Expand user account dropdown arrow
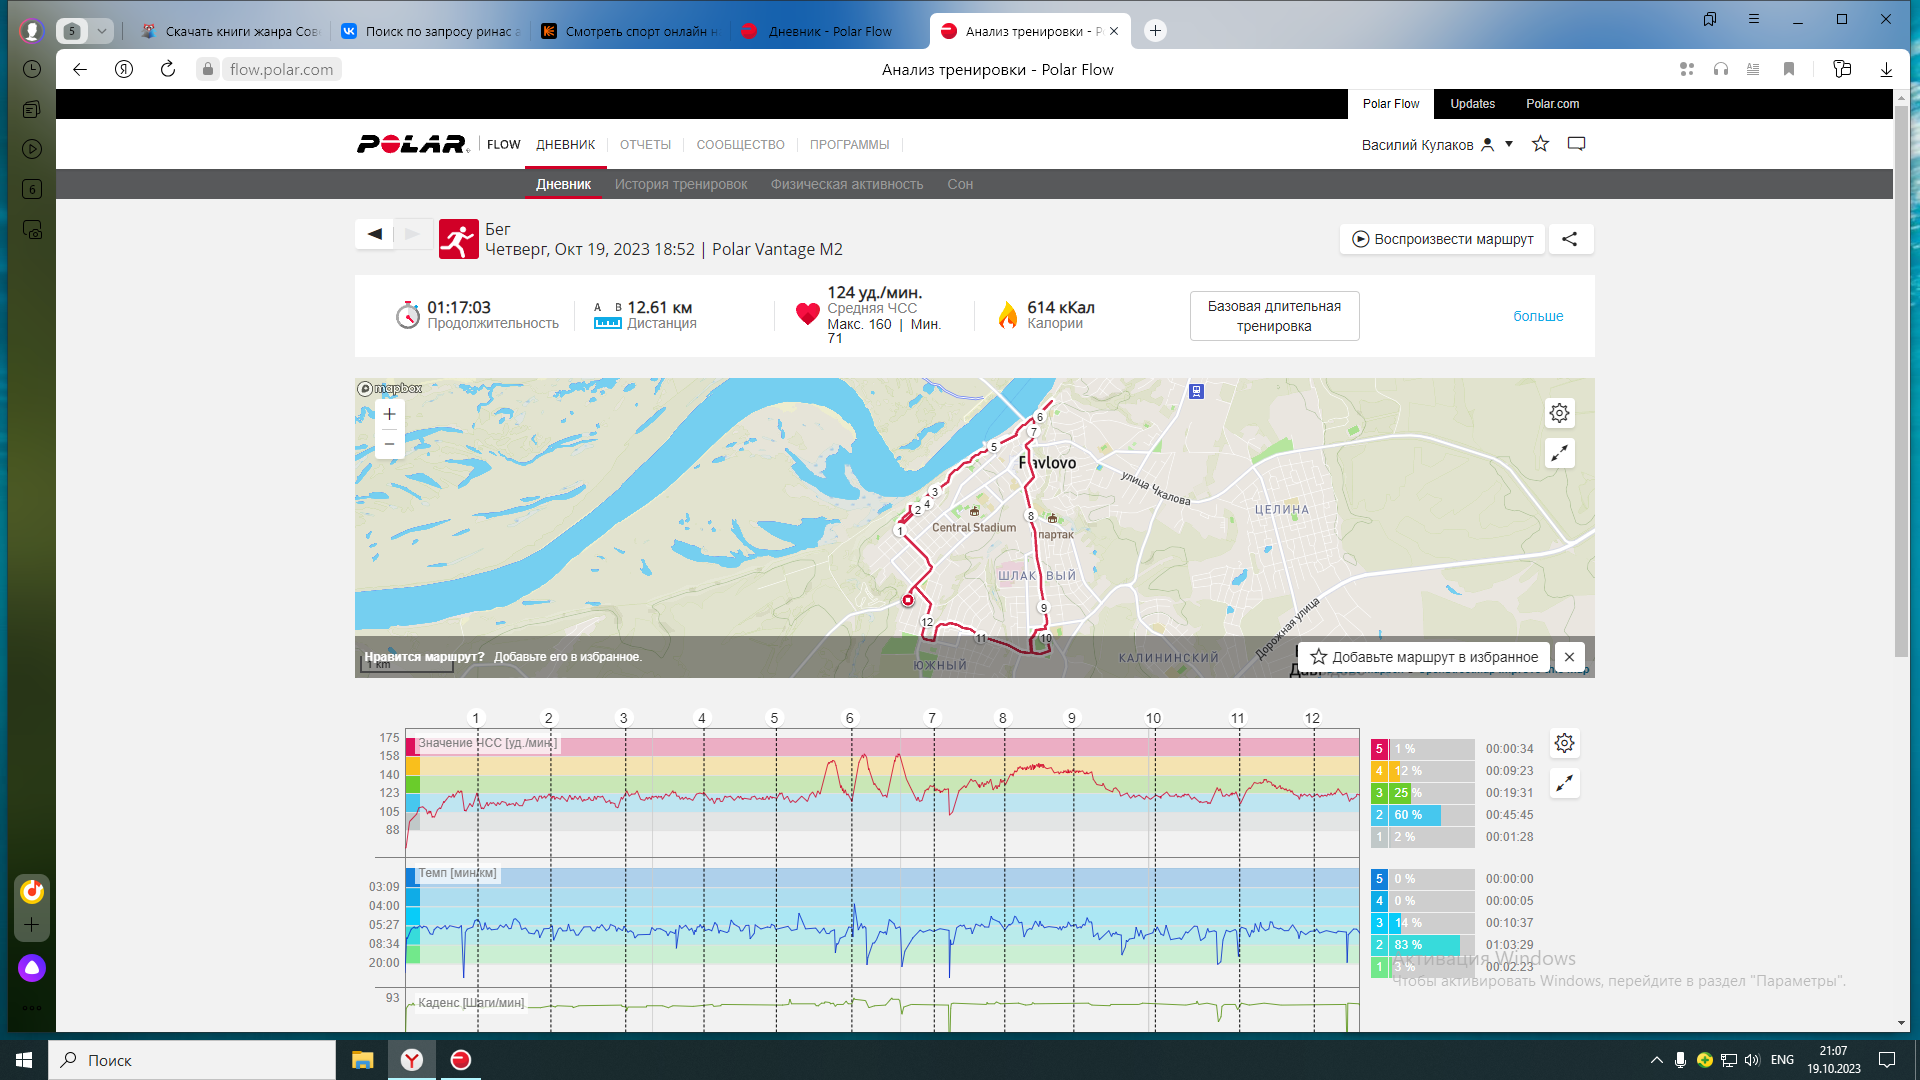The height and width of the screenshot is (1080, 1920). (x=1509, y=144)
